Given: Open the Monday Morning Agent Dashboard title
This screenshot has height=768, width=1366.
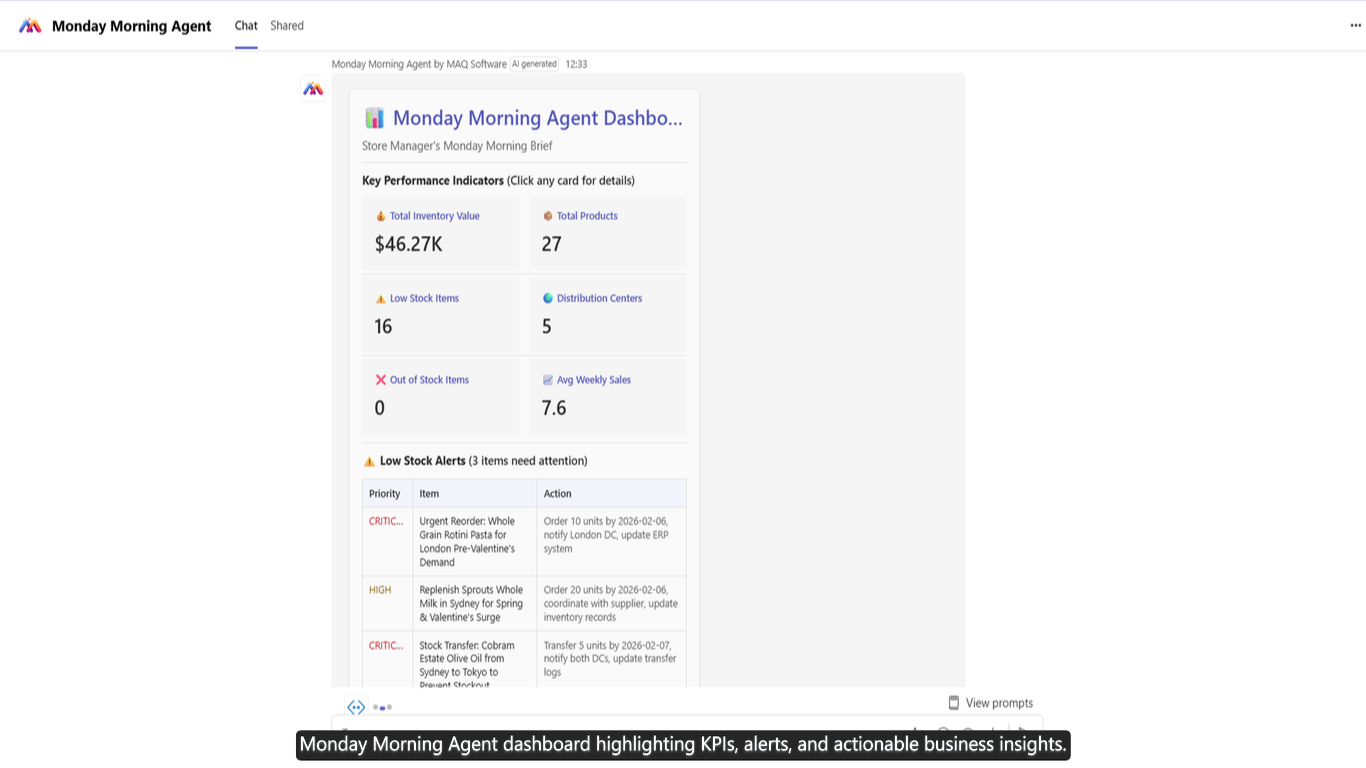Looking at the screenshot, I should point(538,118).
